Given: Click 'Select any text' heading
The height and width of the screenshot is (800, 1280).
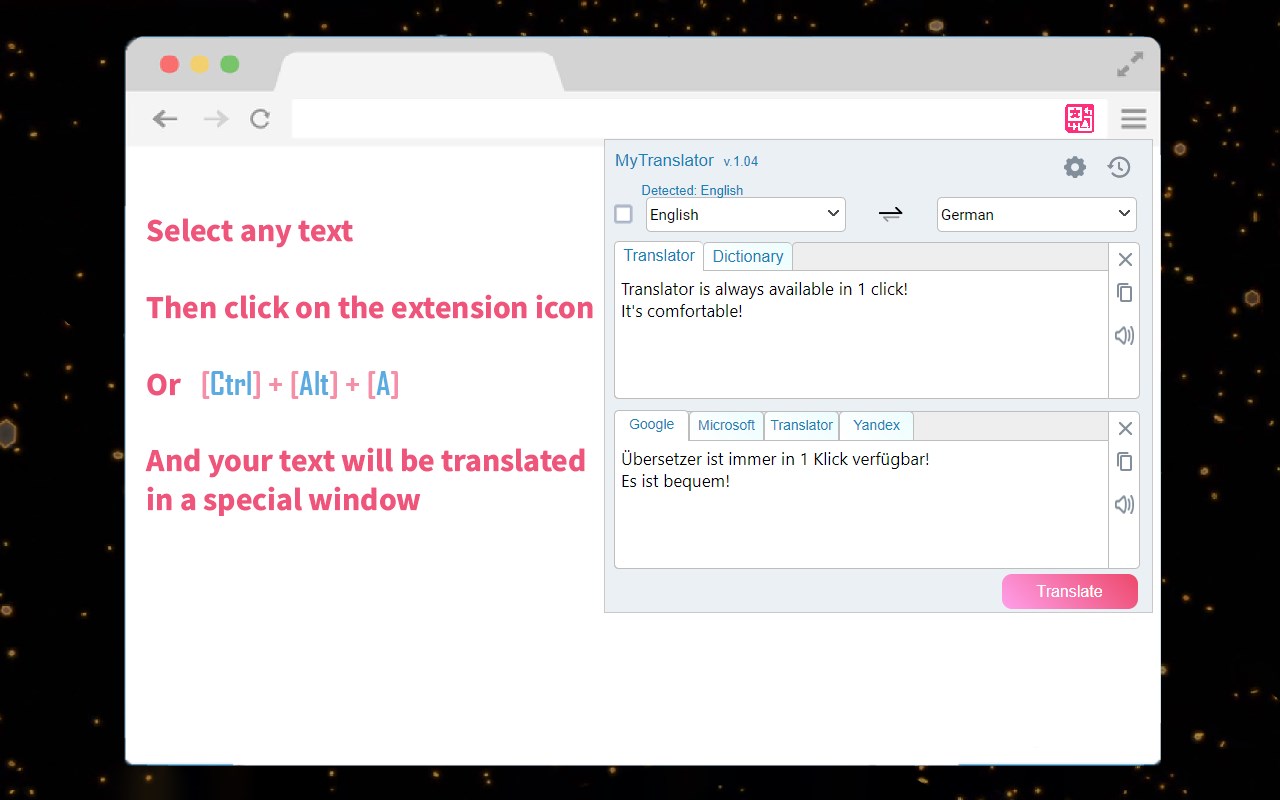Looking at the screenshot, I should coord(249,231).
